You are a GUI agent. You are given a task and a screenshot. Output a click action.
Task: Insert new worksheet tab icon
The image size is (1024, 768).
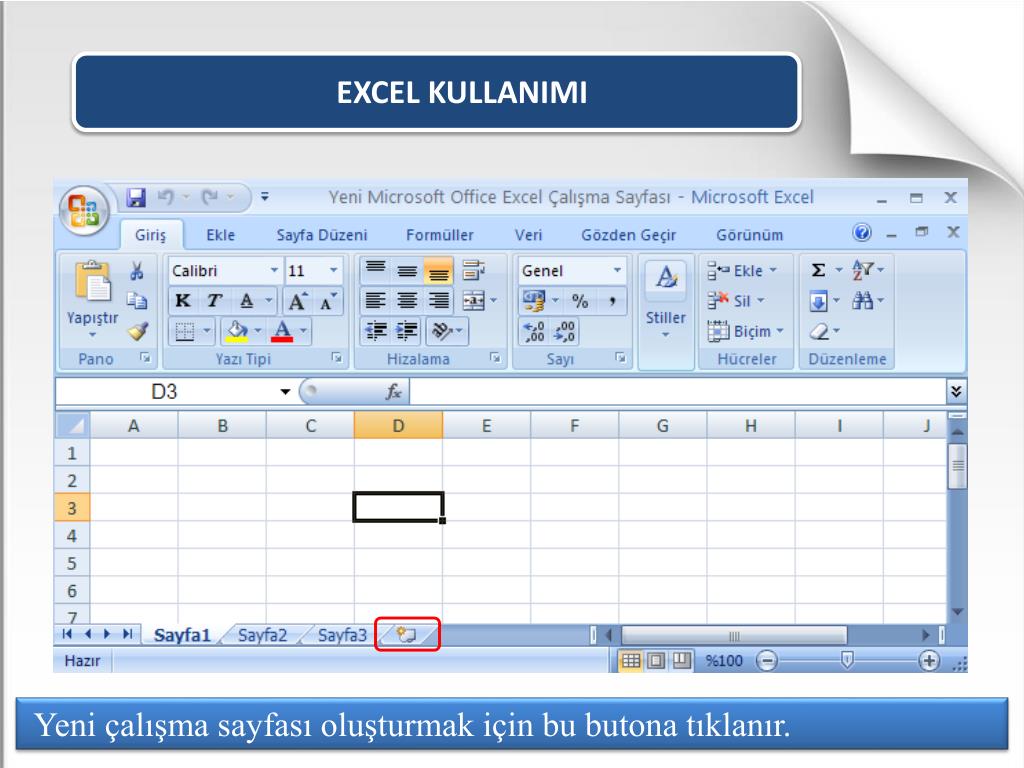point(408,634)
